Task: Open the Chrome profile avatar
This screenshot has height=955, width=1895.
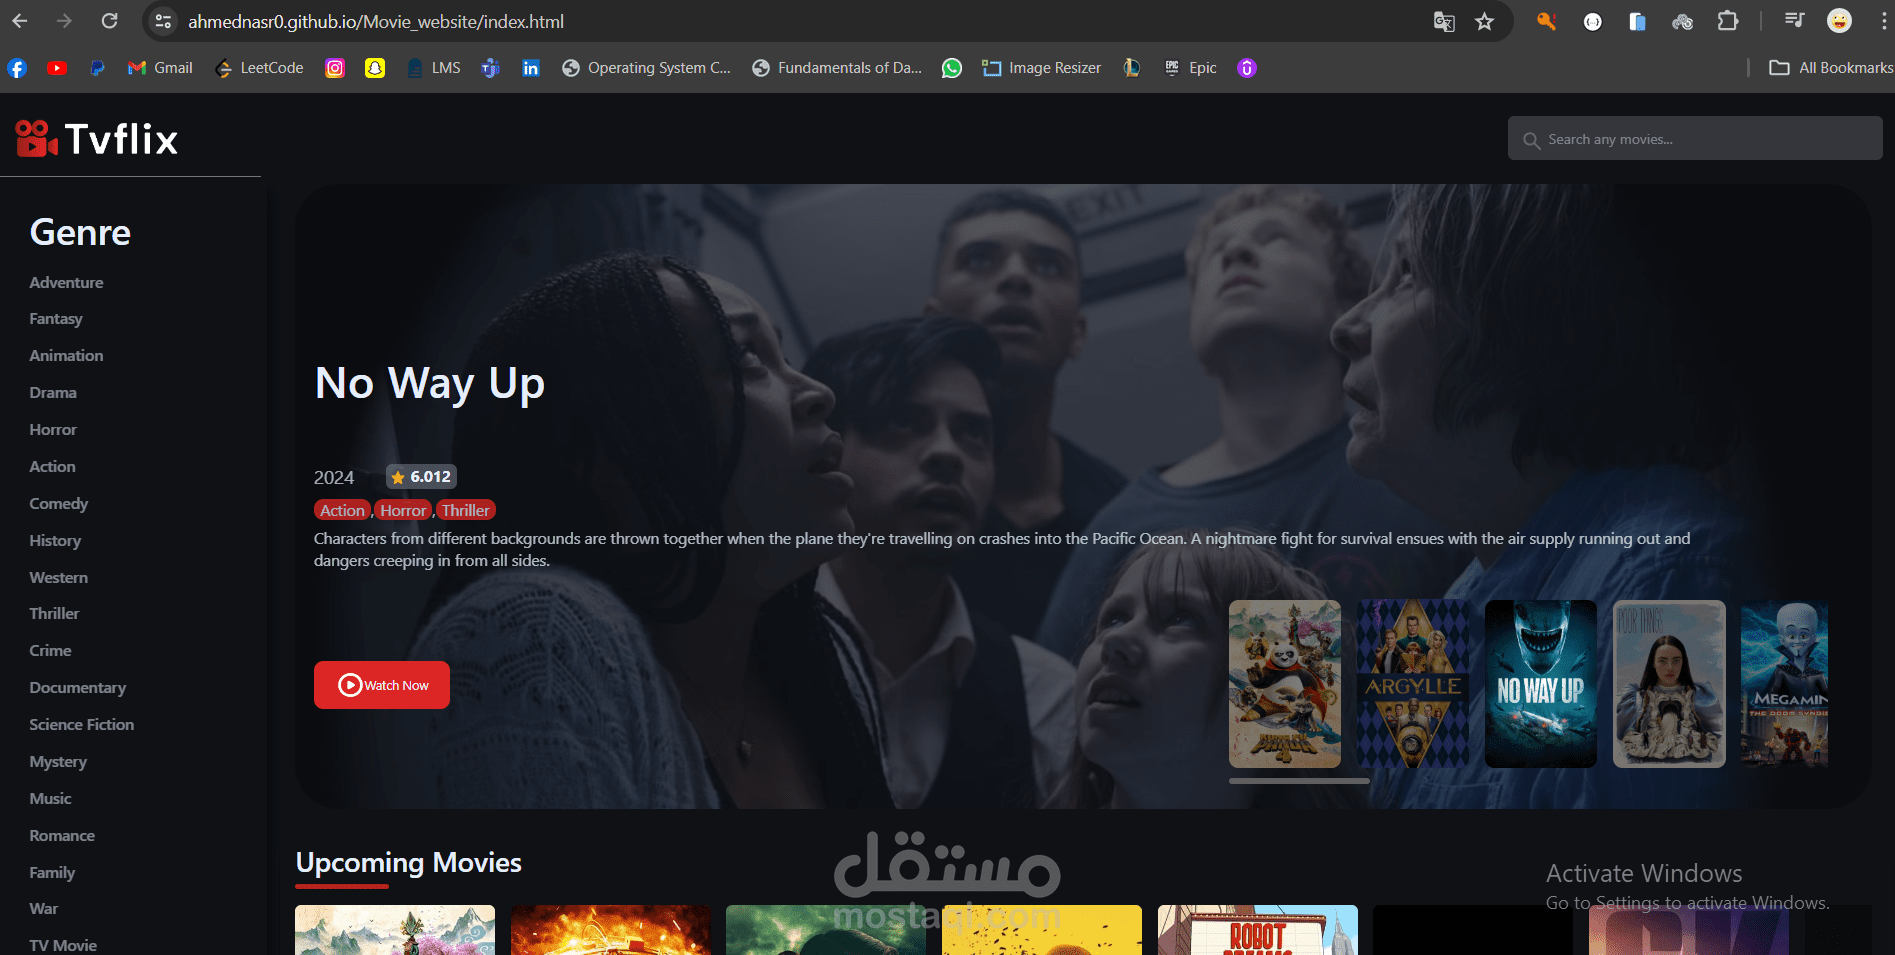Action: 1839,21
